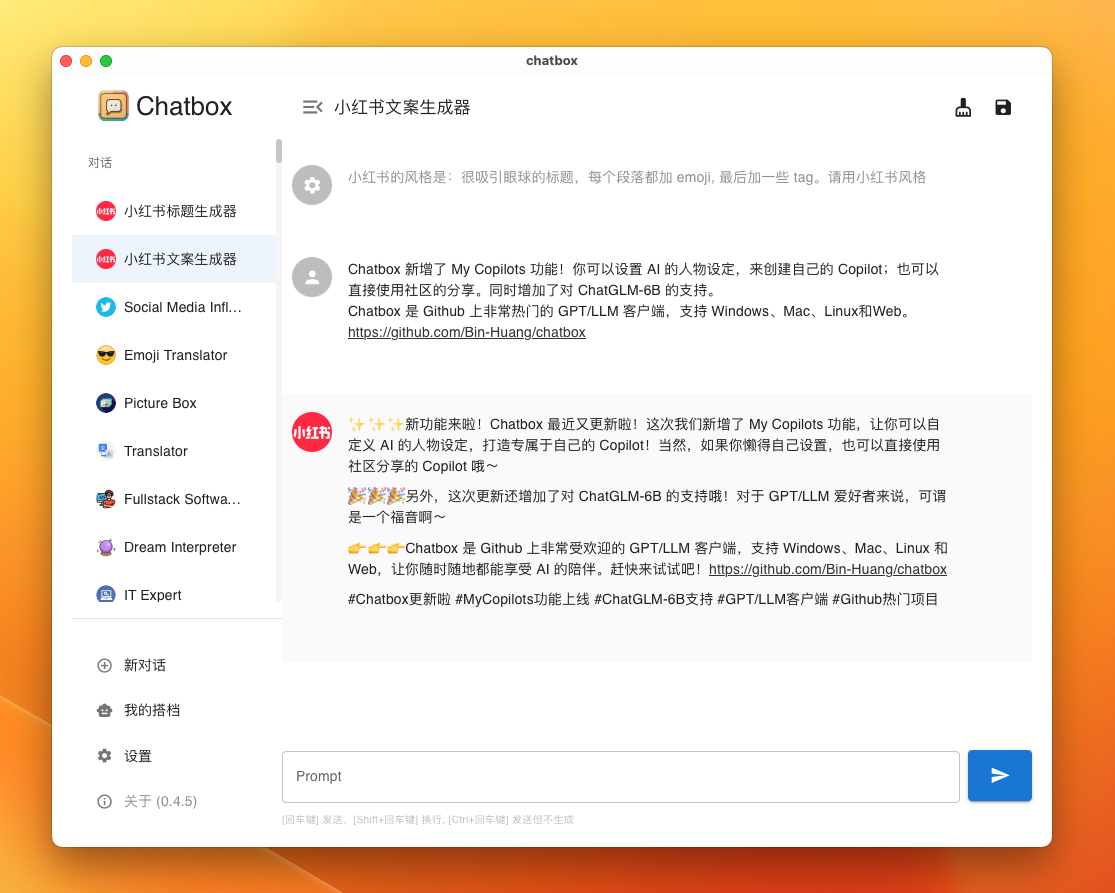Click the Chatbox logo icon
The height and width of the screenshot is (893, 1115).
point(113,106)
